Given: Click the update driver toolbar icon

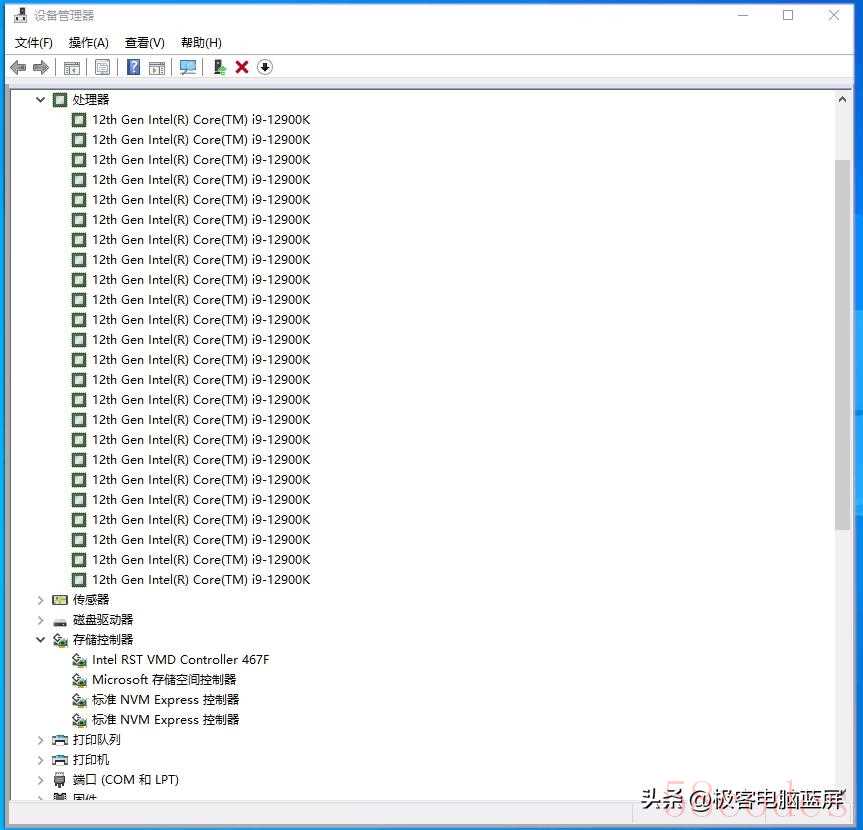Looking at the screenshot, I should pos(220,67).
